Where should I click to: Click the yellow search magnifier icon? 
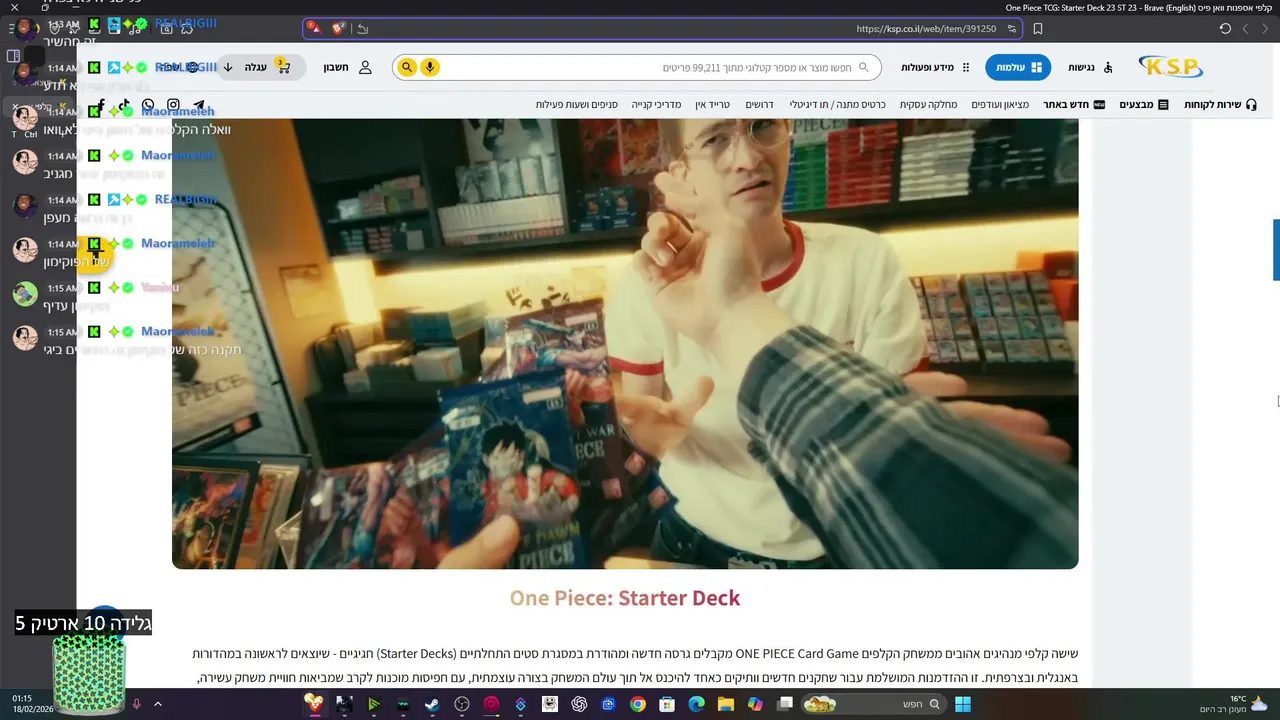407,67
